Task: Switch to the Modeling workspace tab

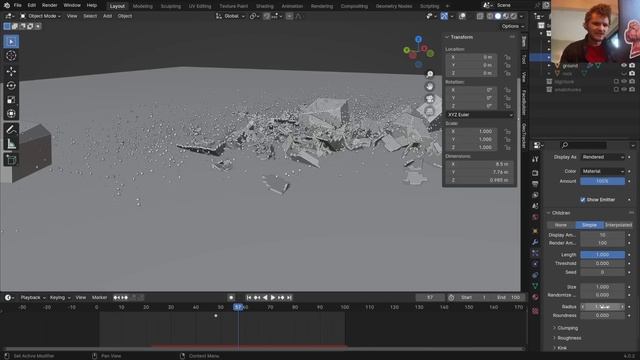Action: (x=142, y=6)
